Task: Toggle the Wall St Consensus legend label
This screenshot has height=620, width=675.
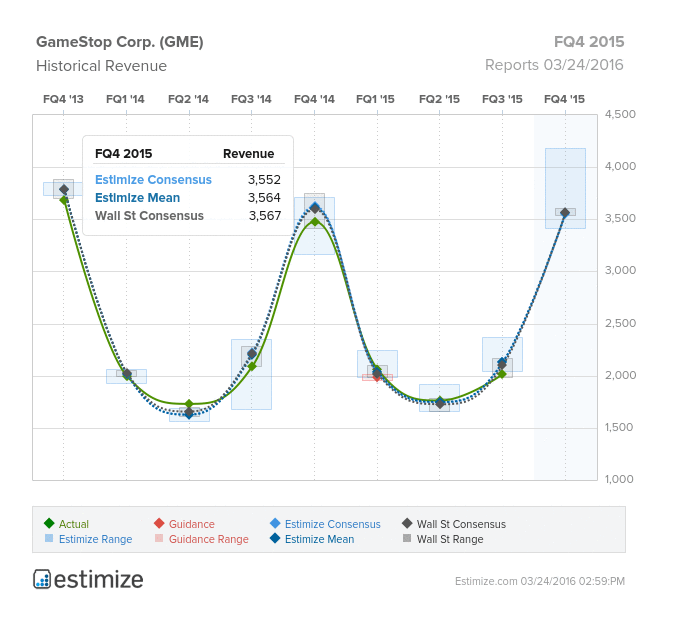Action: [x=461, y=524]
